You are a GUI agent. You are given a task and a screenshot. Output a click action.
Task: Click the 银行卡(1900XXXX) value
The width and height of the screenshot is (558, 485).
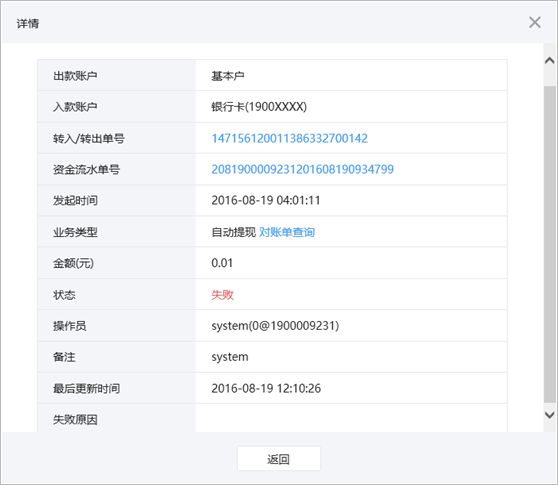(x=259, y=107)
